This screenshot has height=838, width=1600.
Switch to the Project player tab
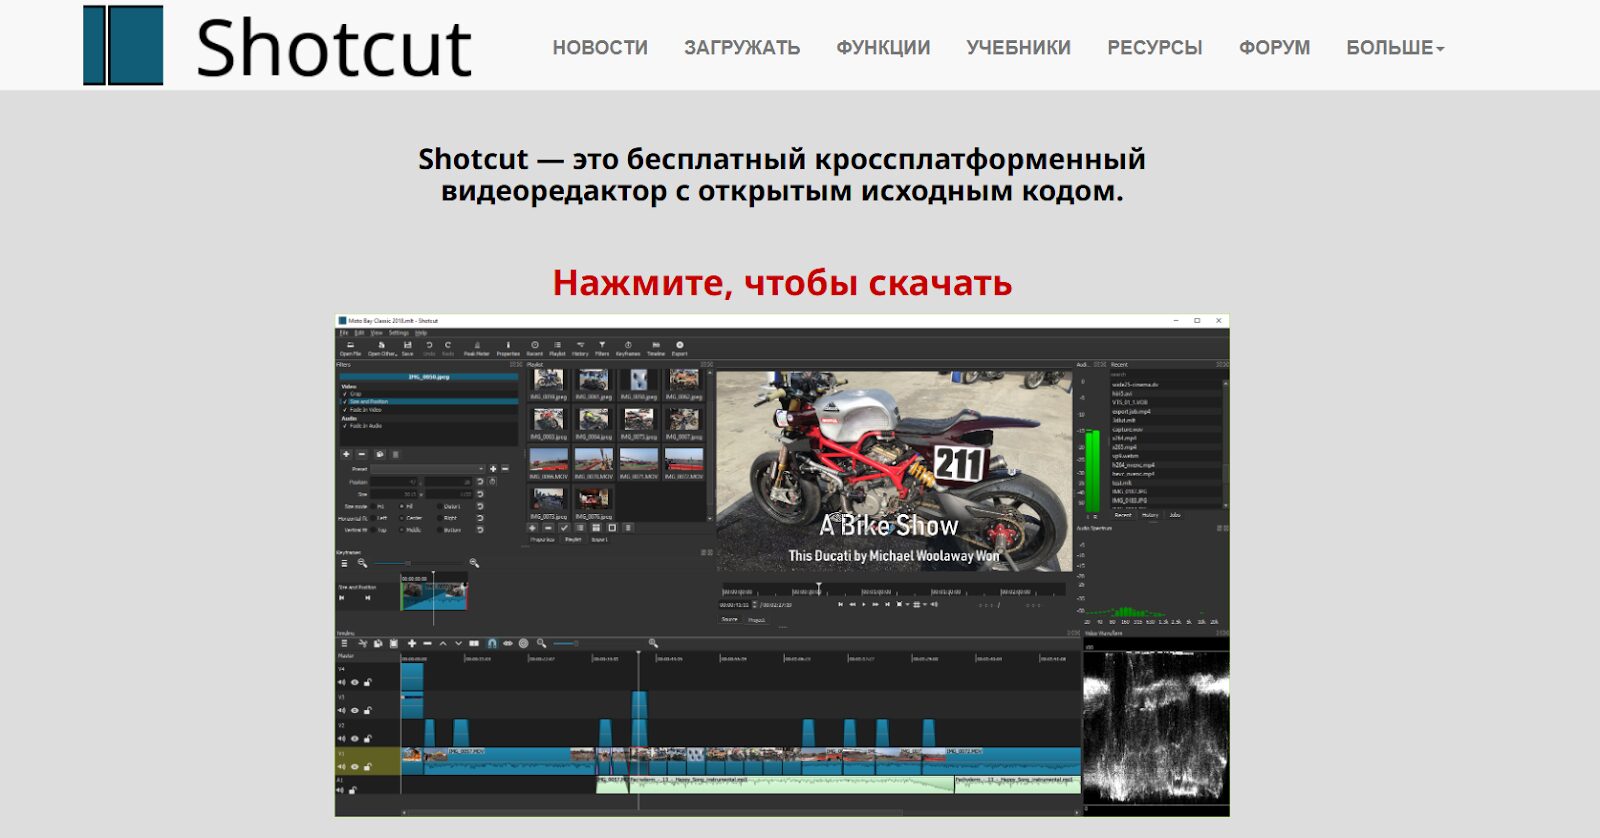(757, 620)
